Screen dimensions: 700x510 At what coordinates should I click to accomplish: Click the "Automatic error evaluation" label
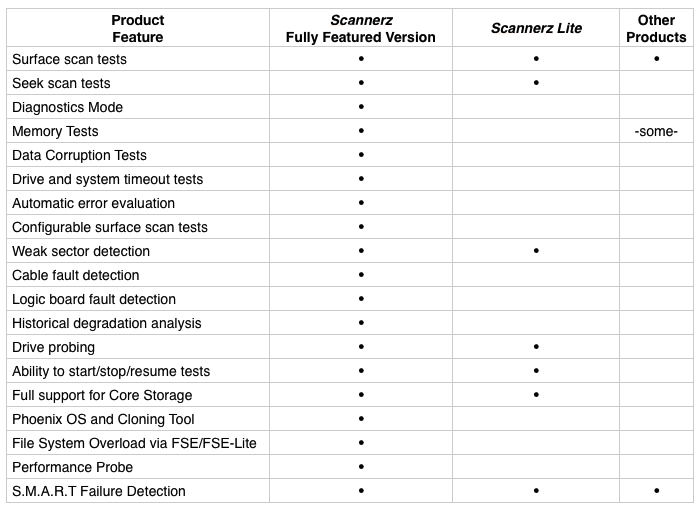[x=93, y=203]
